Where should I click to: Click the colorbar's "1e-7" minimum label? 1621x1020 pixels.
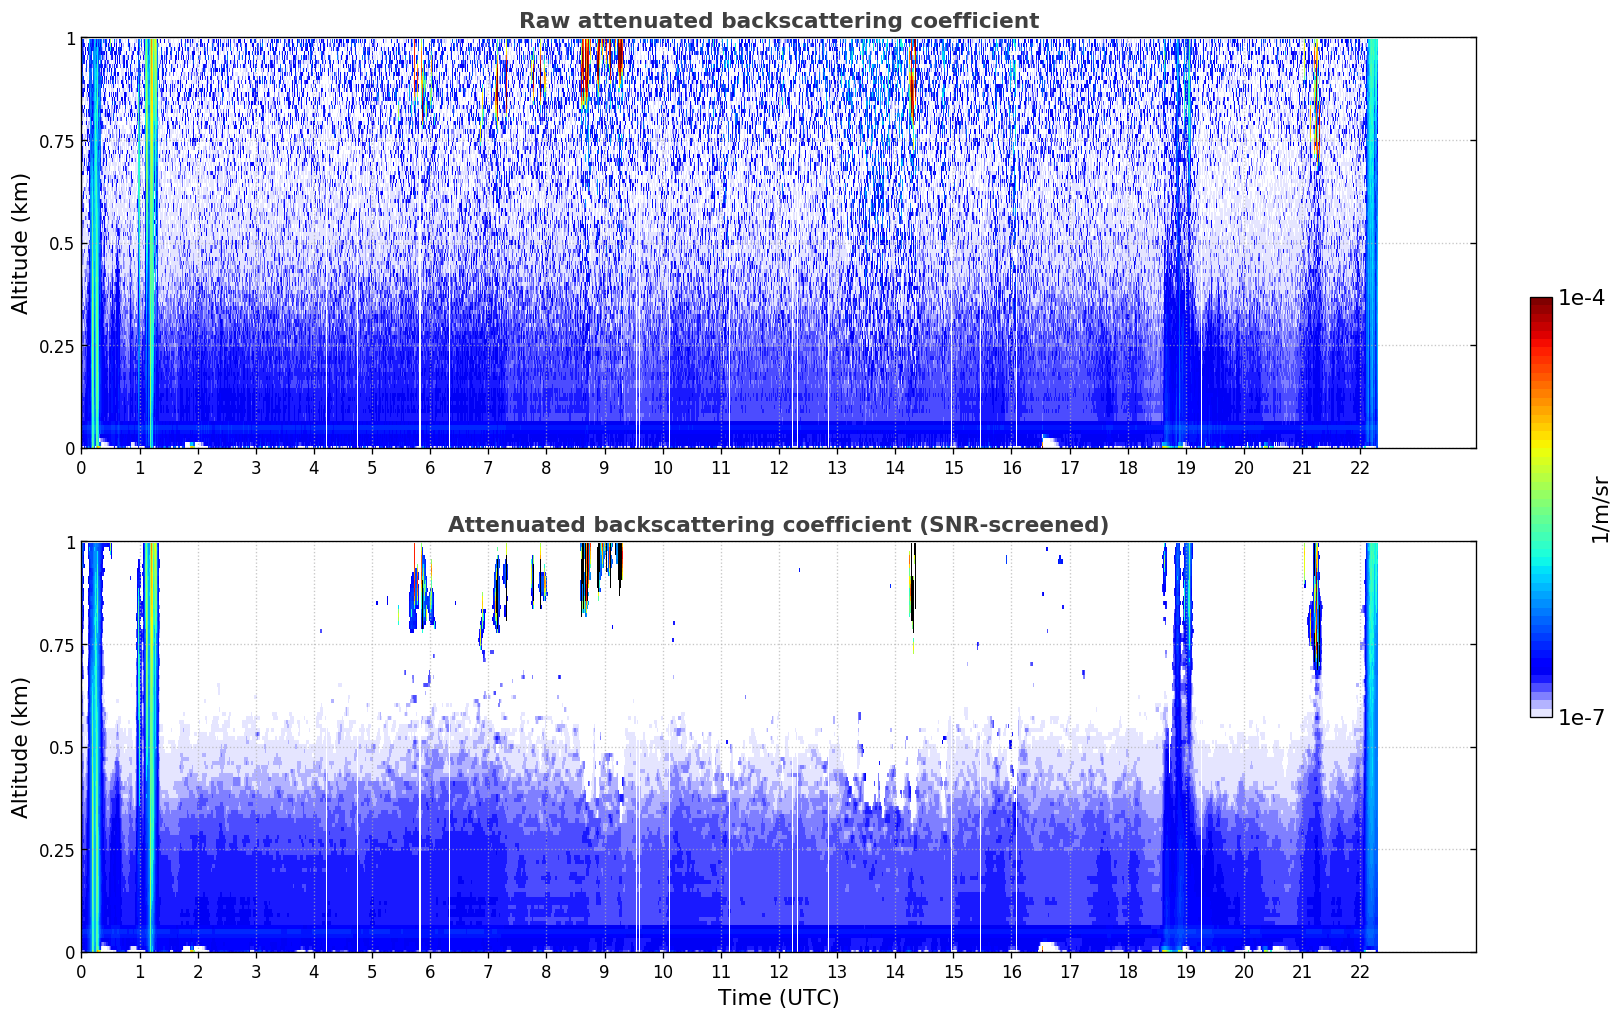click(1581, 717)
